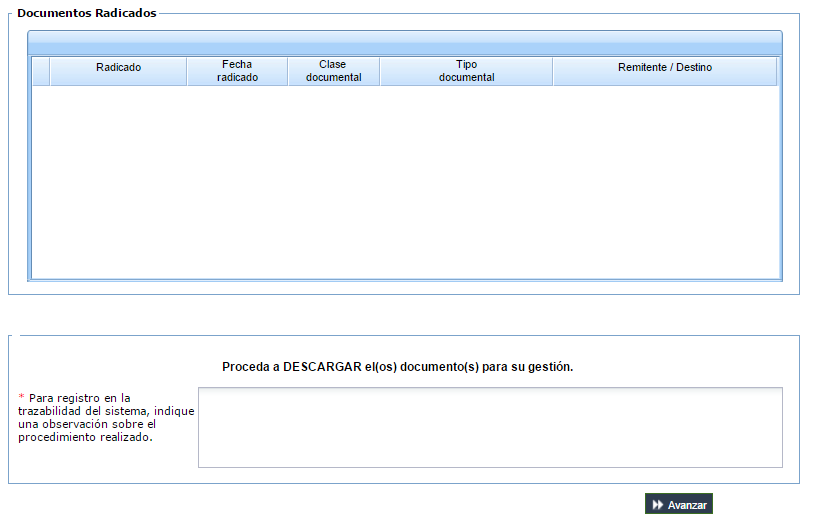Click divider between Tipo documental and Remitente
This screenshot has width=813, height=522.
tap(553, 71)
